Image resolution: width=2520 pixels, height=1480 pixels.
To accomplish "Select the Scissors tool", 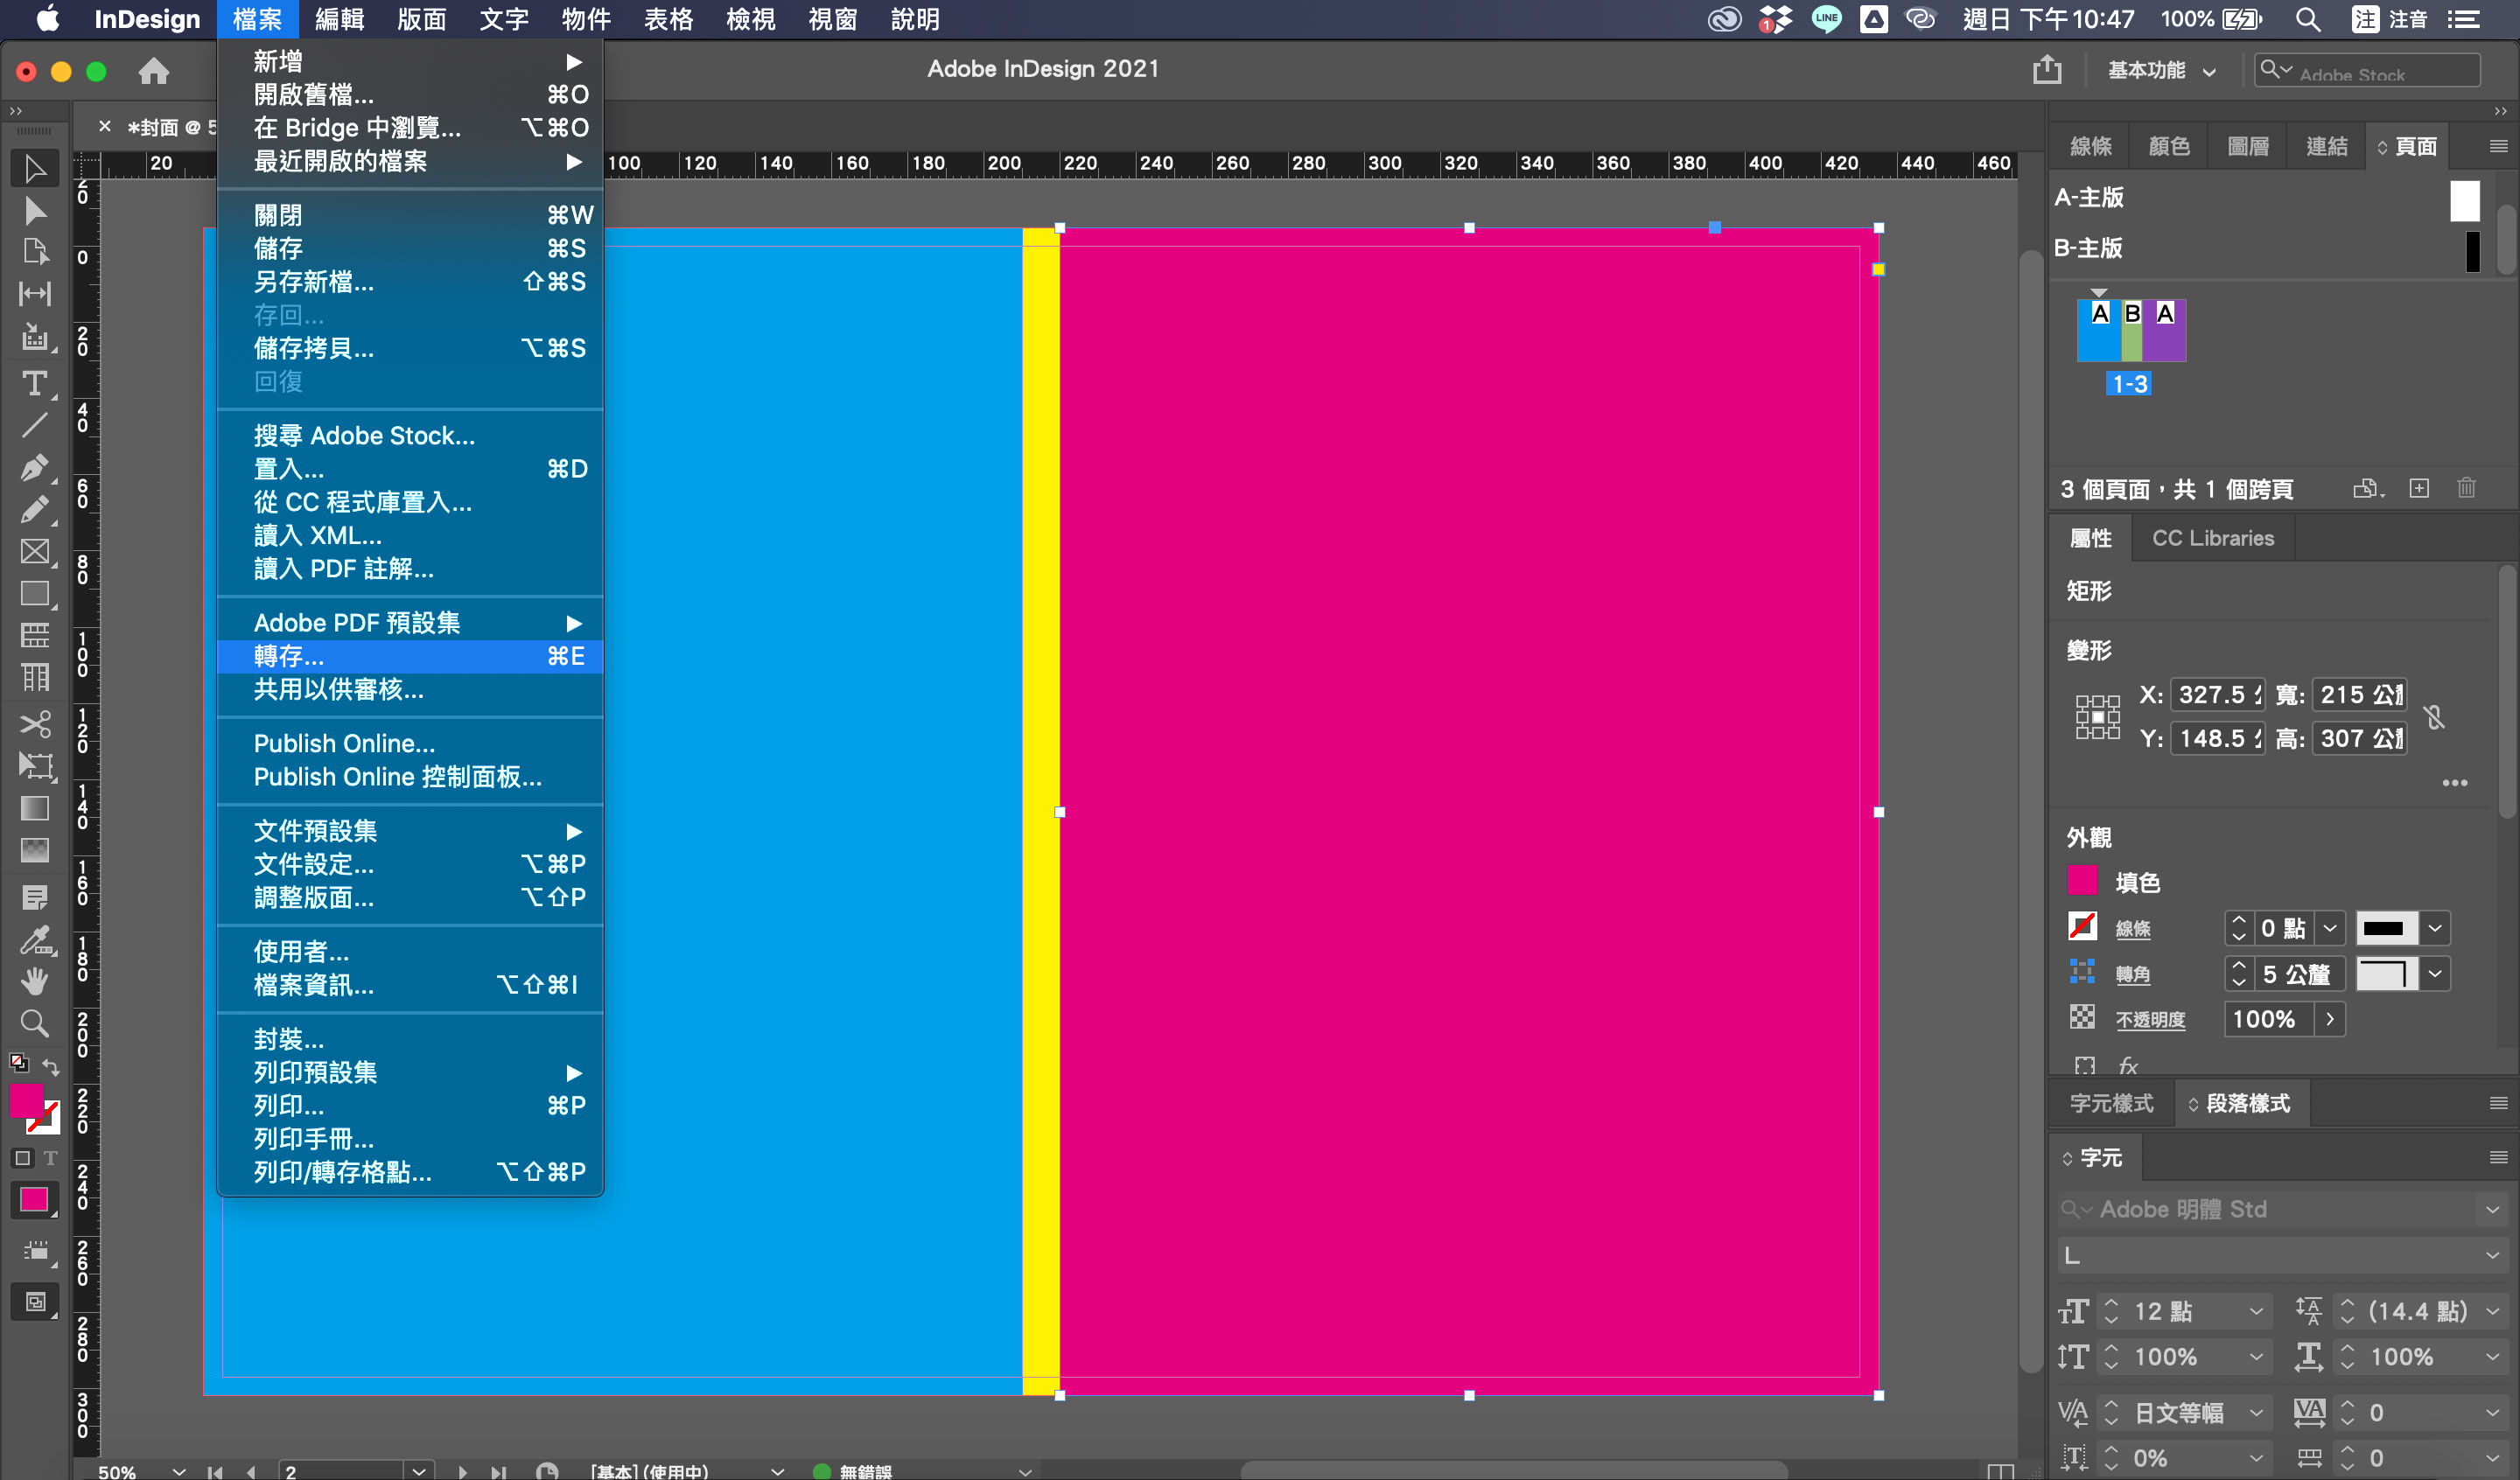I will (x=34, y=723).
